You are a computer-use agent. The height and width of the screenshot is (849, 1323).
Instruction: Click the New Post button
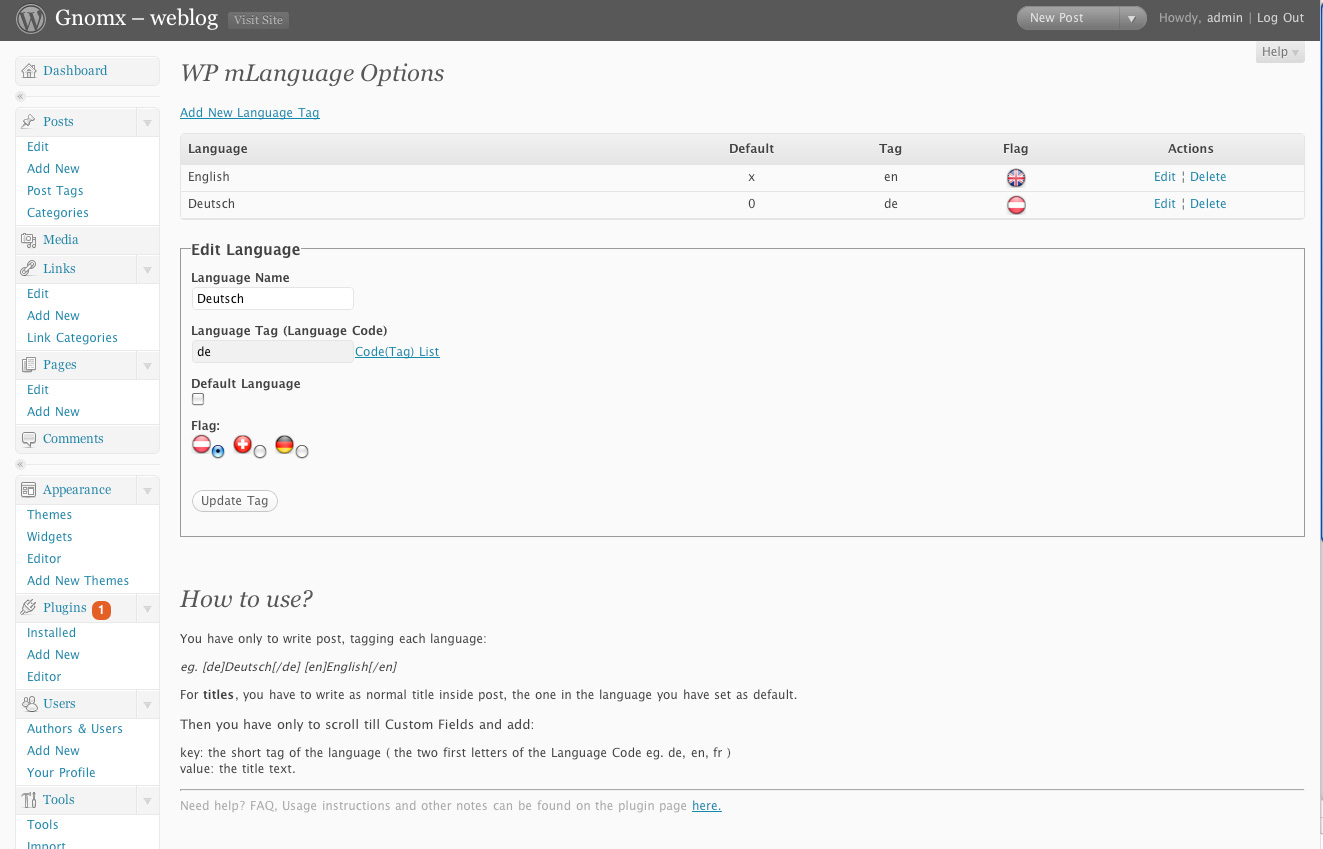coord(1068,18)
